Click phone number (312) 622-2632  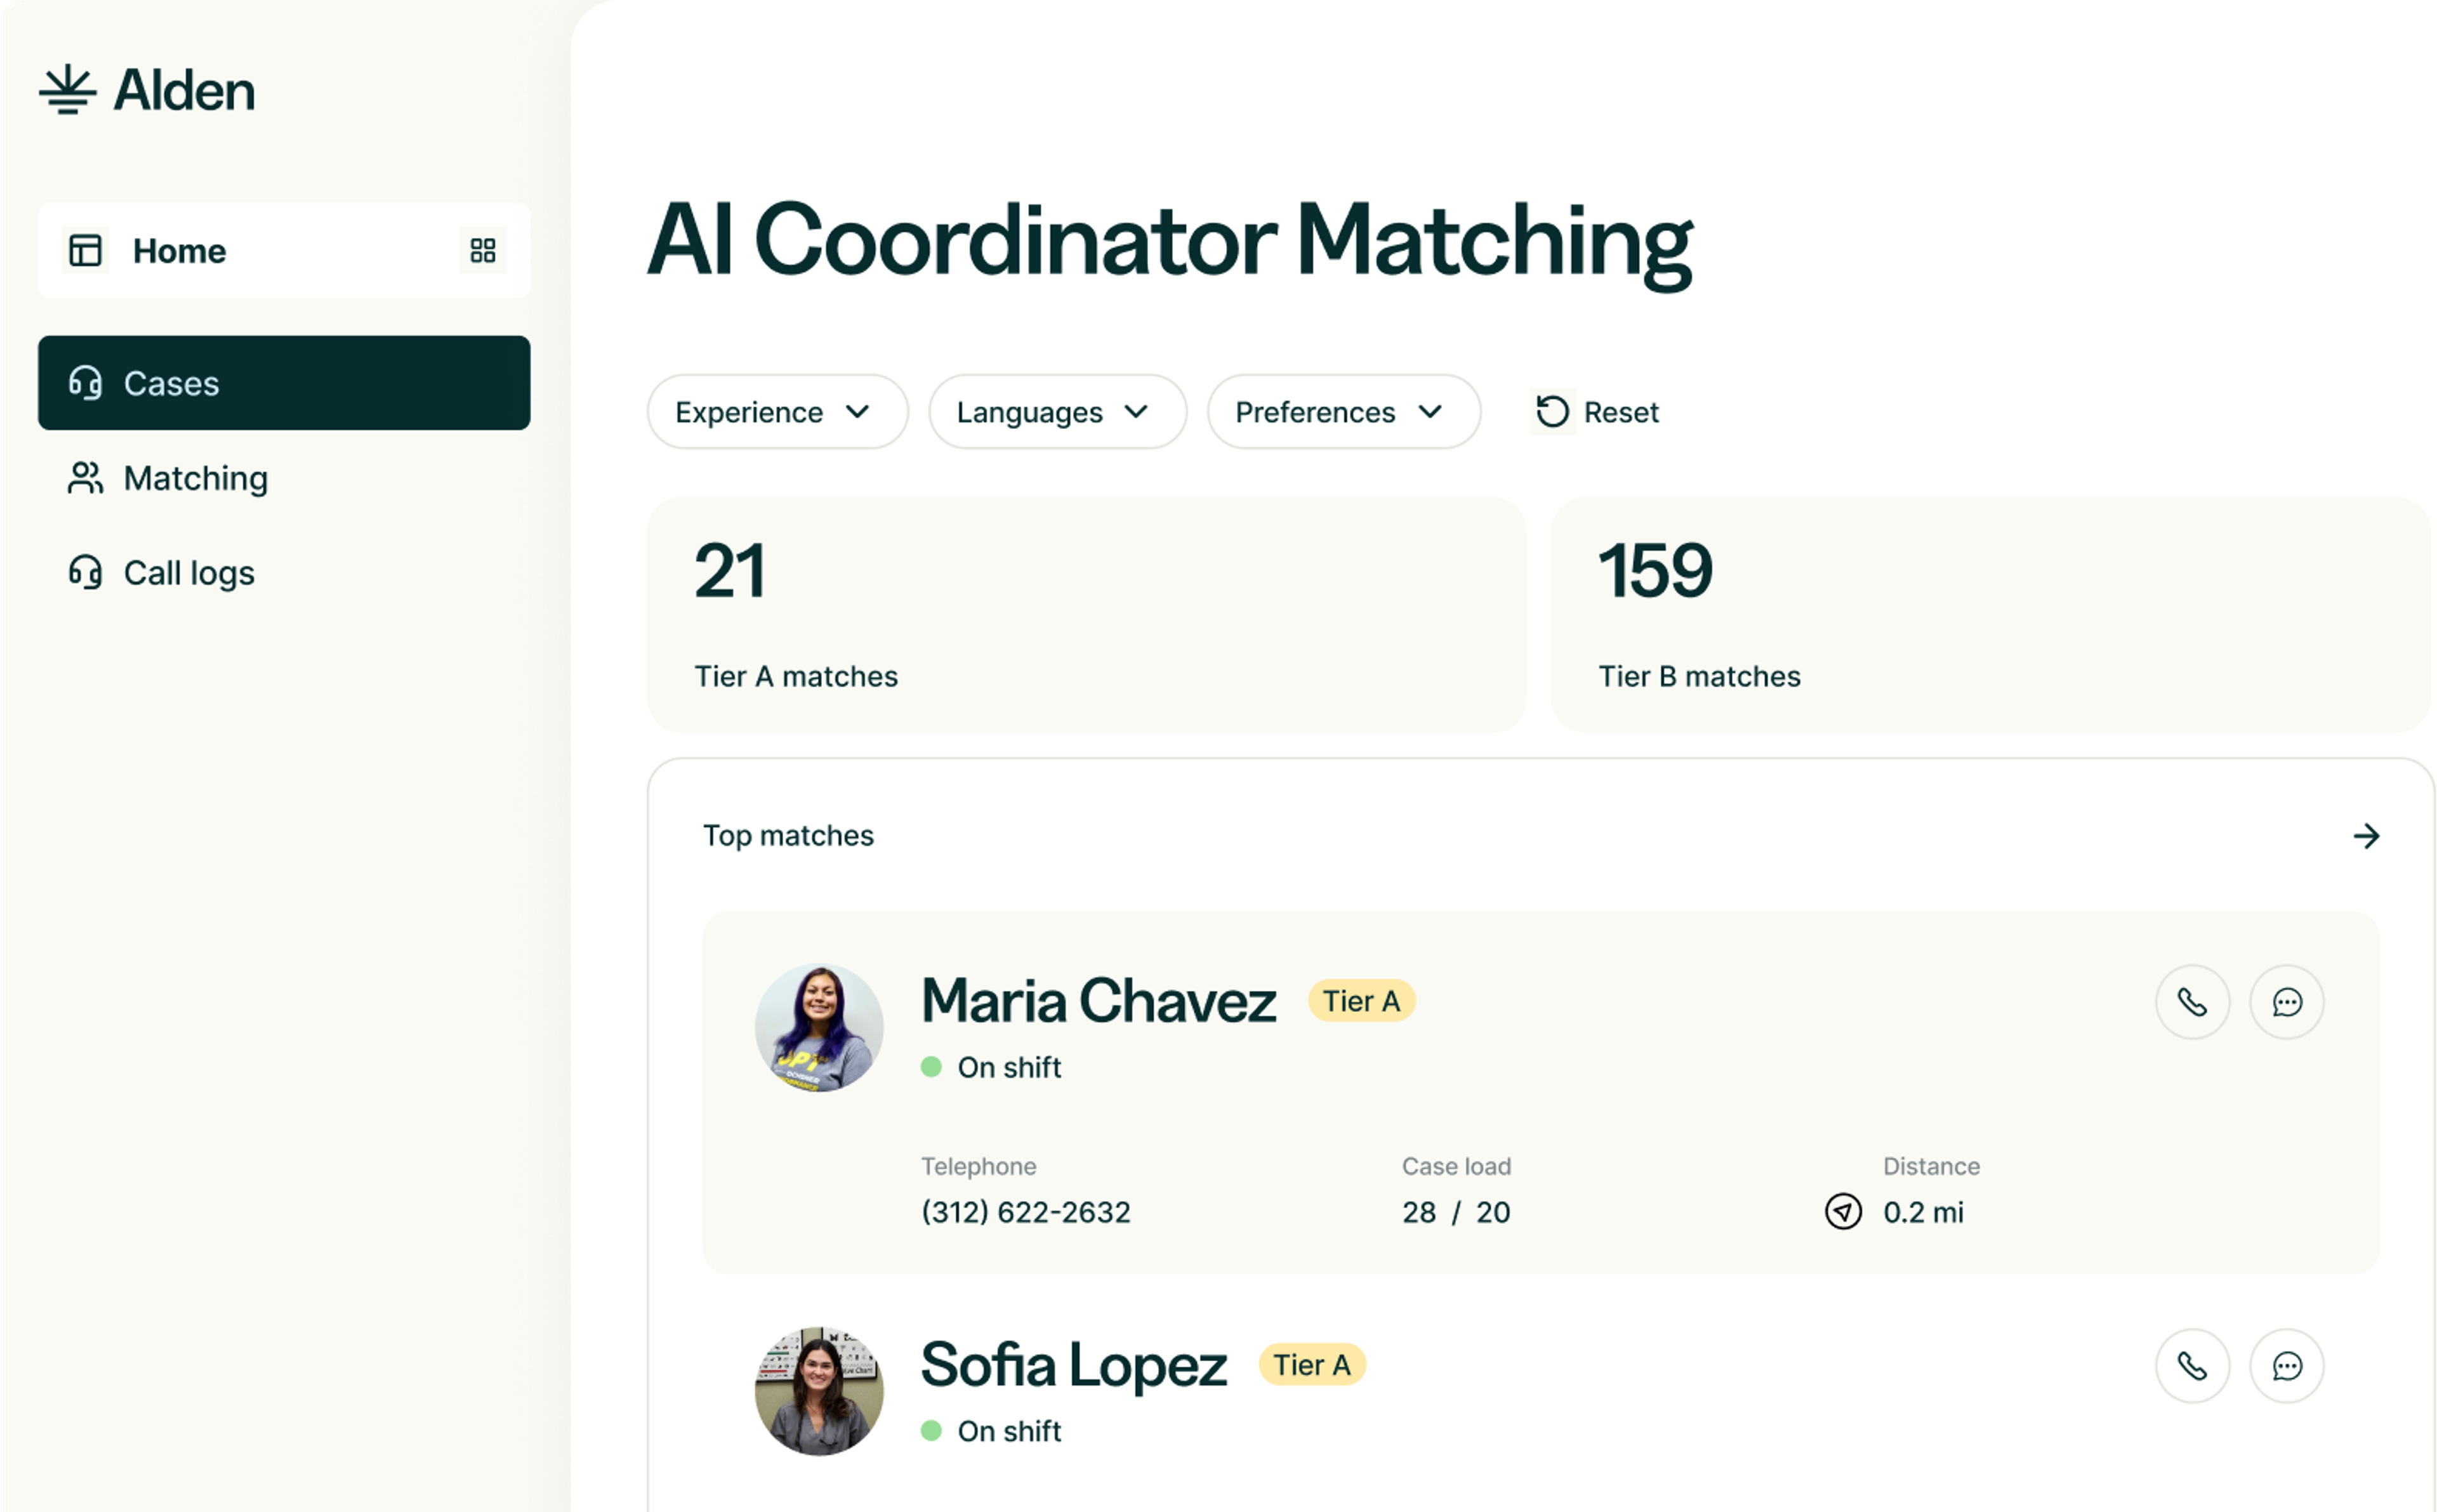pyautogui.click(x=1025, y=1212)
